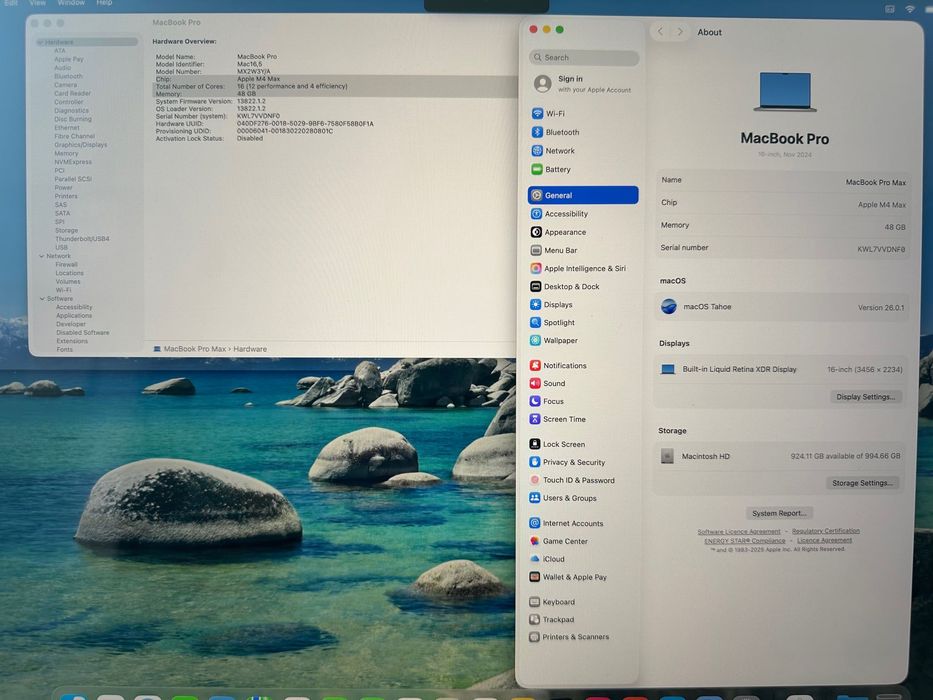Click the System Report... button
Viewport: 933px width, 700px height.
[779, 513]
